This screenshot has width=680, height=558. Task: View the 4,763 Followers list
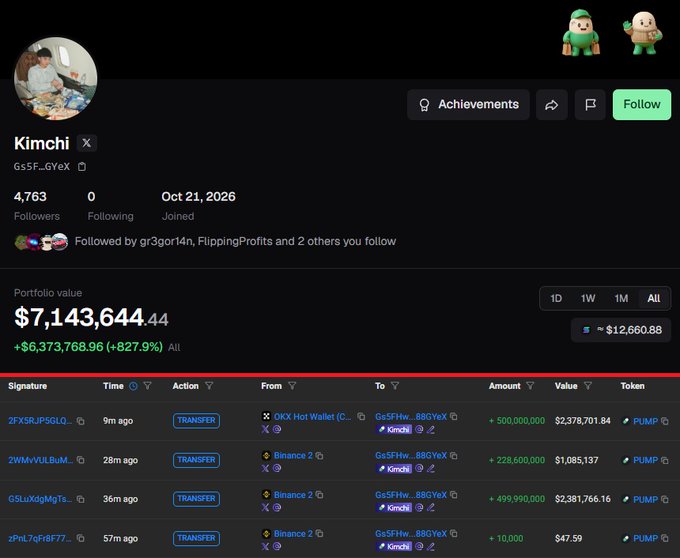36,206
